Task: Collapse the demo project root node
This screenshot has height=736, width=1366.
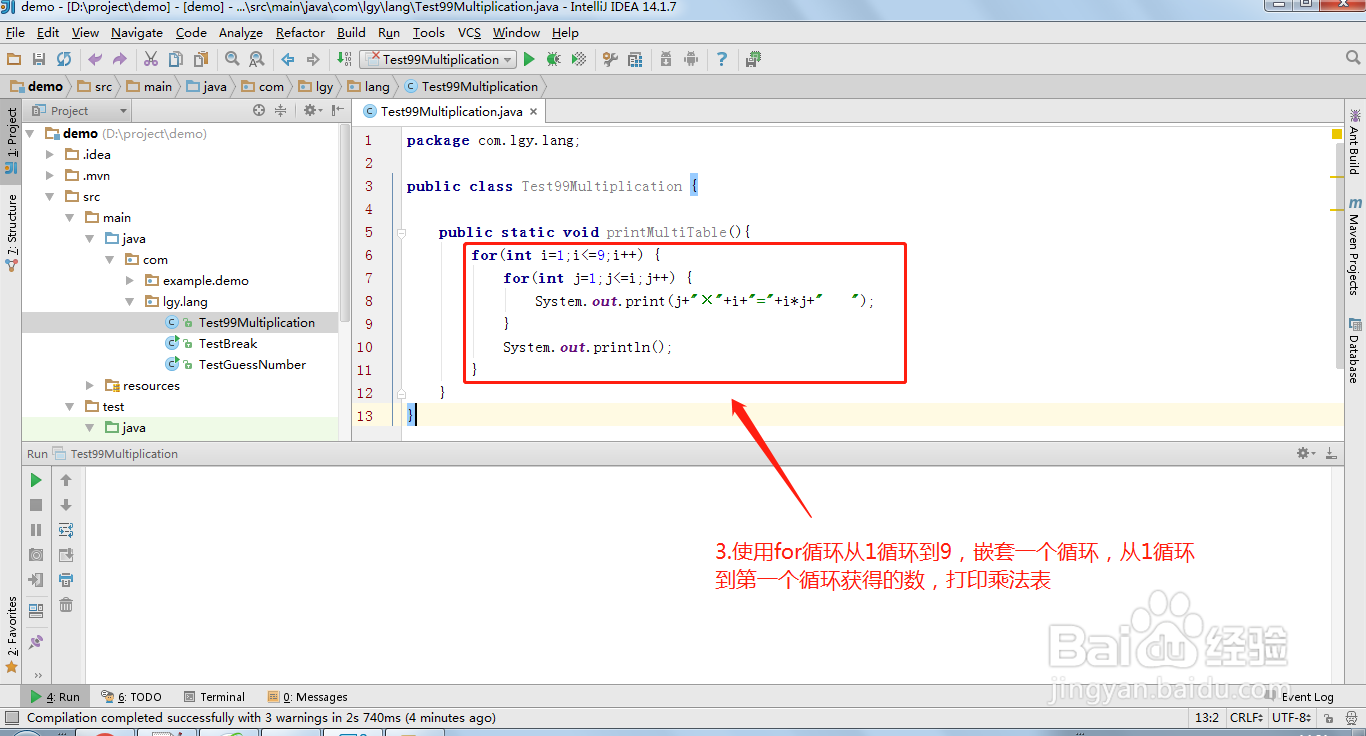Action: point(30,133)
